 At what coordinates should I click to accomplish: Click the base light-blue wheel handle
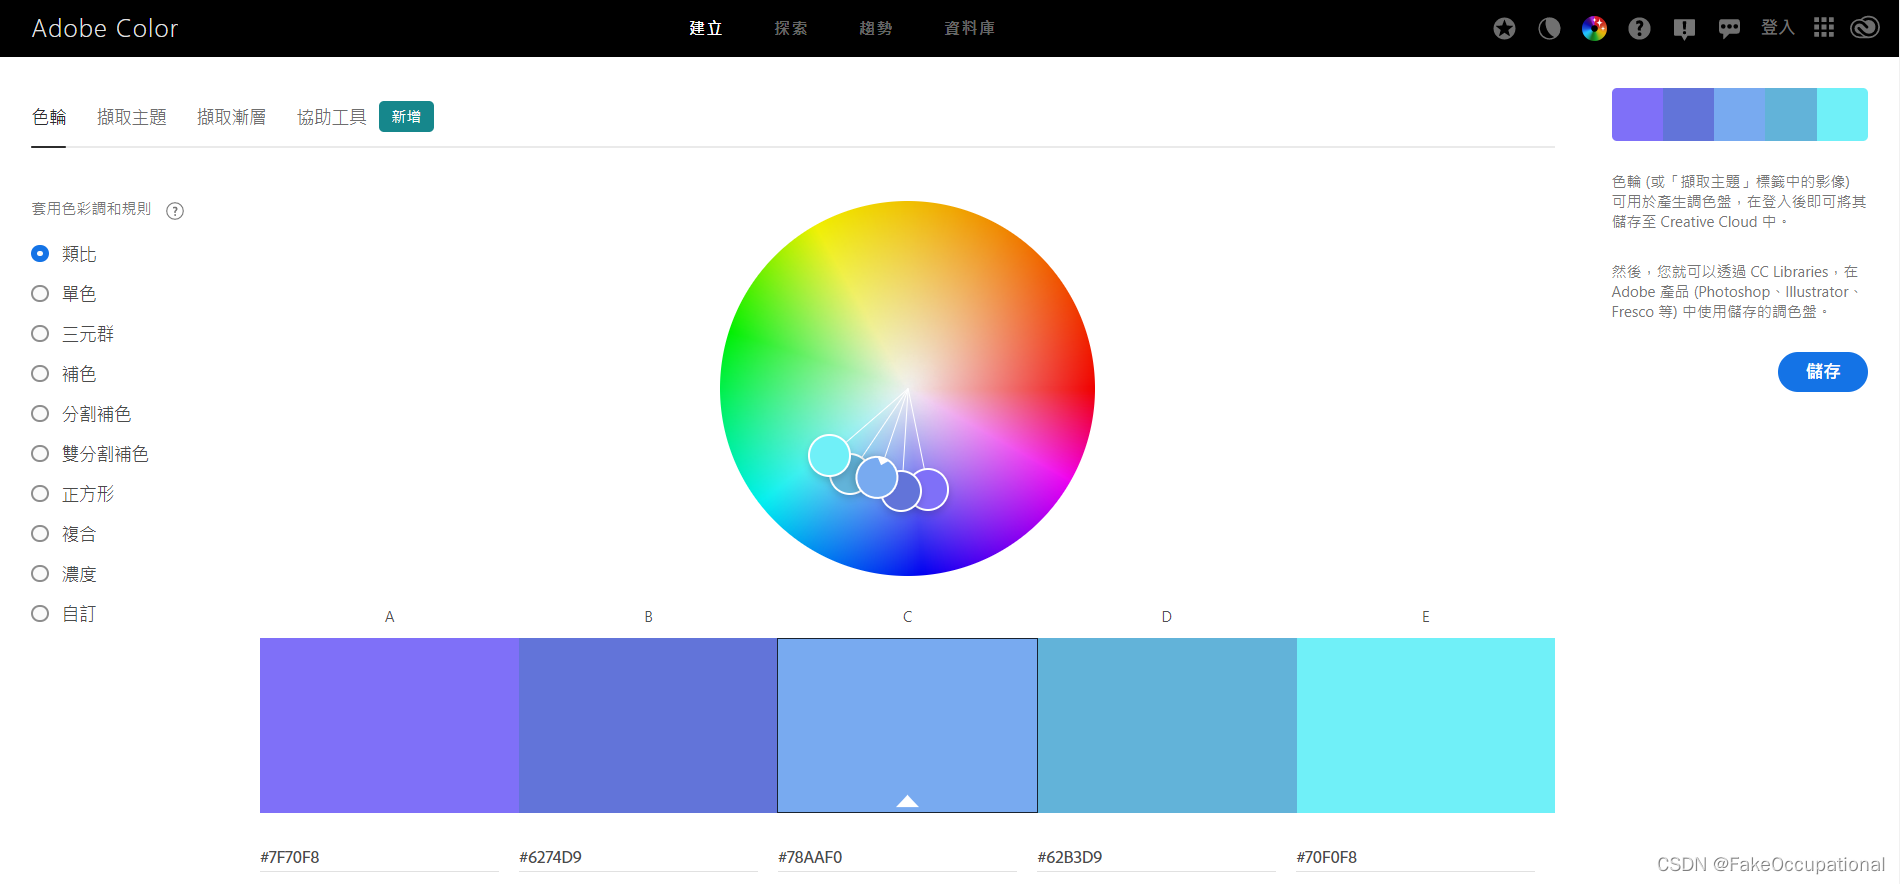click(877, 477)
